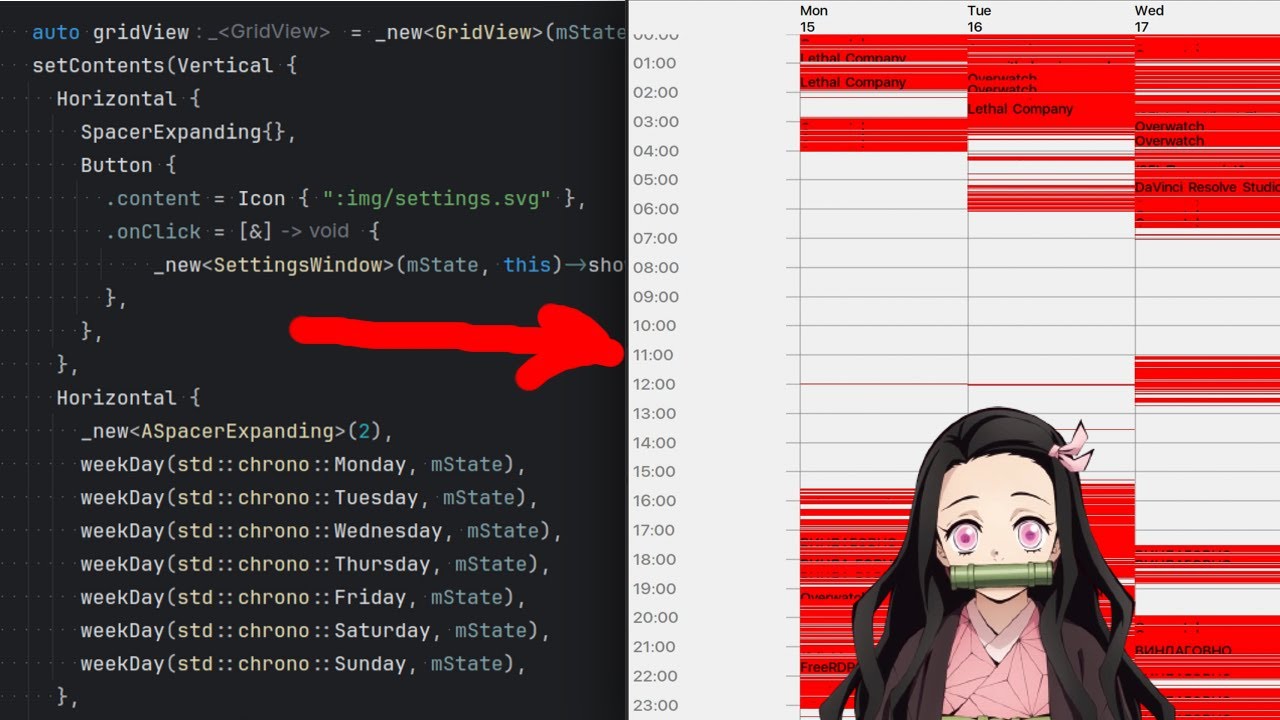1280x720 pixels.
Task: Click the "19:00" time label
Action: point(654,588)
